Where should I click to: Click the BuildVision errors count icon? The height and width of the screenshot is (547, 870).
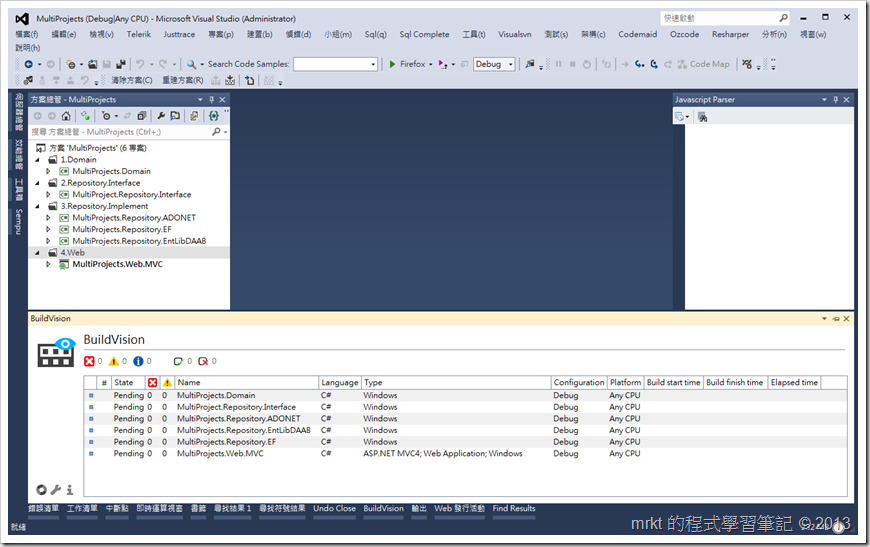click(x=89, y=362)
